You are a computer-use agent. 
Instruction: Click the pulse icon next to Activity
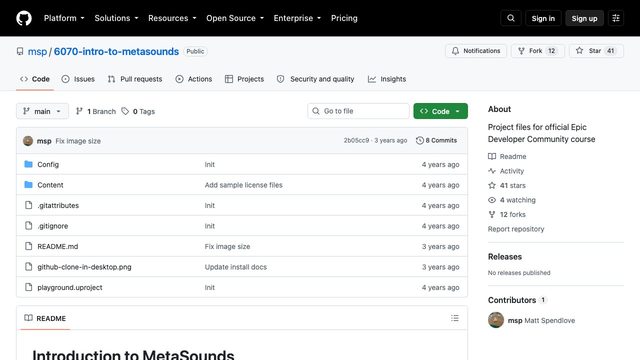point(492,171)
